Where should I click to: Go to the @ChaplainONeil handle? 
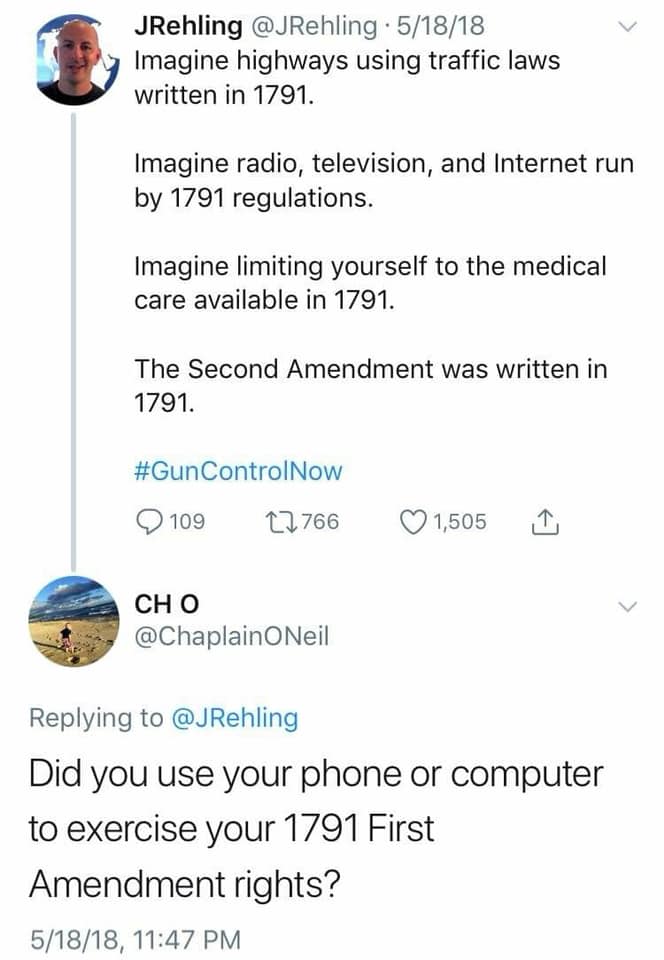tap(232, 636)
